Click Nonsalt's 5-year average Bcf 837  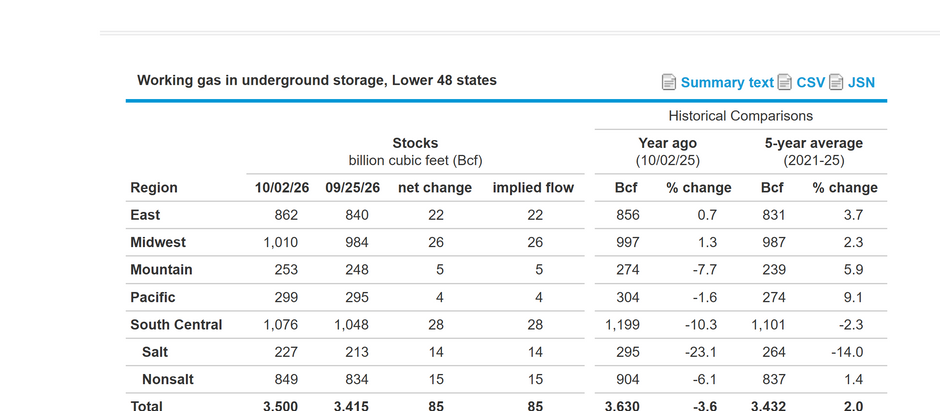tap(774, 380)
